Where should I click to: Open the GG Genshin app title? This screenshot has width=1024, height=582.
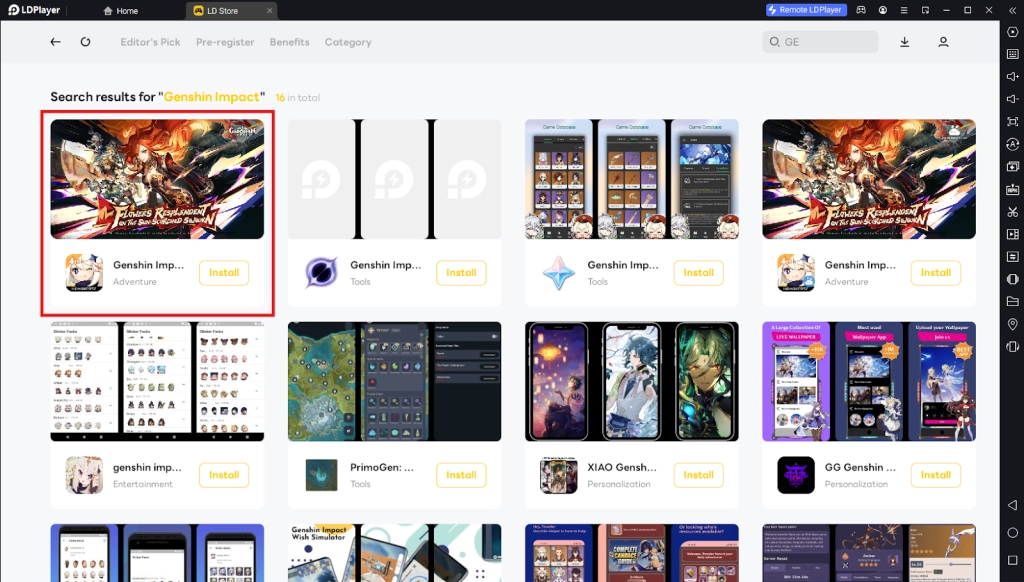click(860, 467)
